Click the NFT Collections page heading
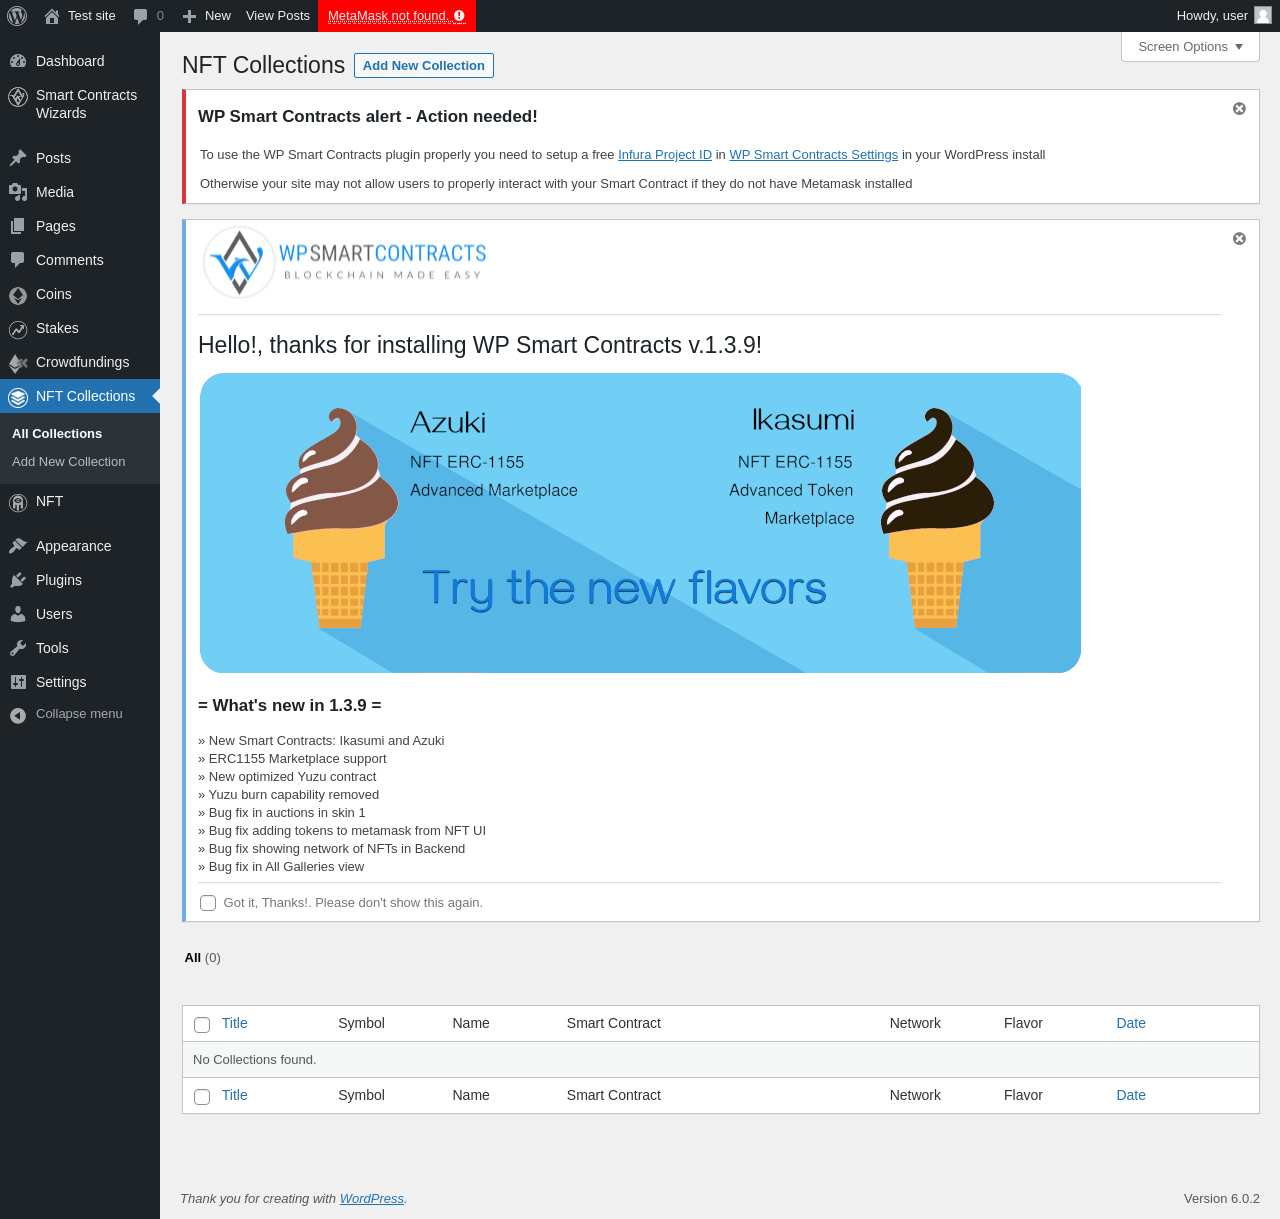 [x=263, y=65]
